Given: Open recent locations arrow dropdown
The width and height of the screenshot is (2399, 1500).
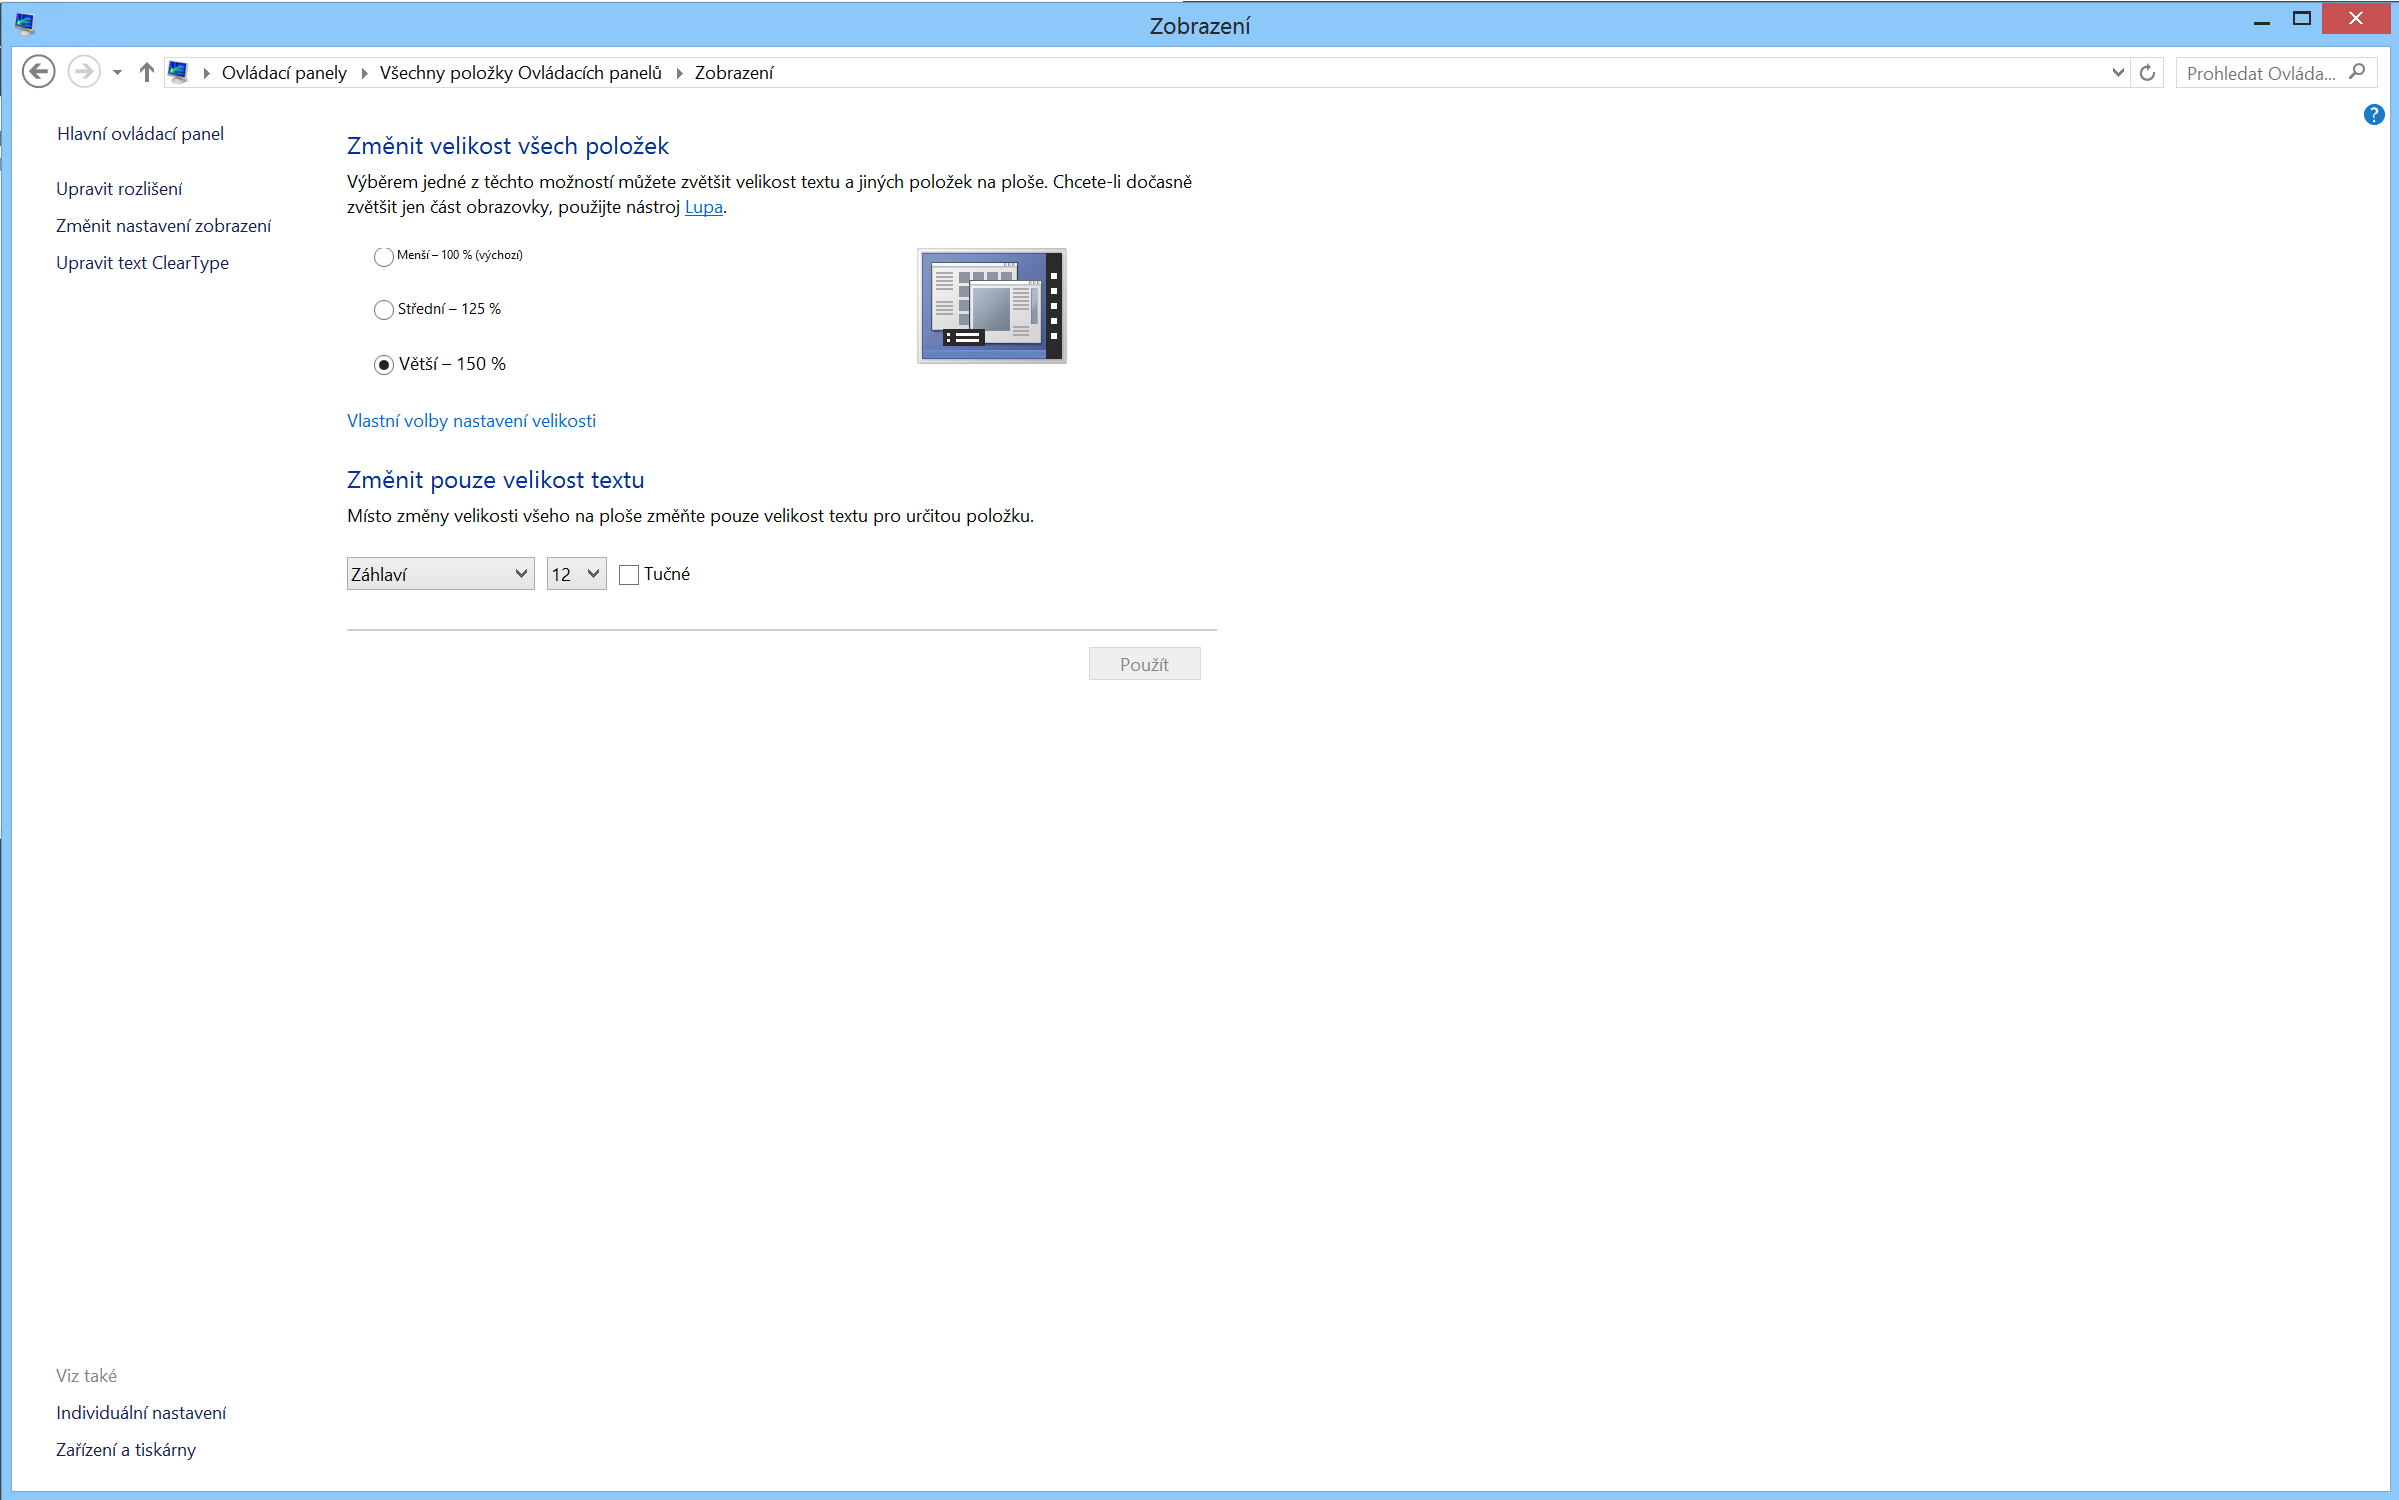Looking at the screenshot, I should click(117, 72).
